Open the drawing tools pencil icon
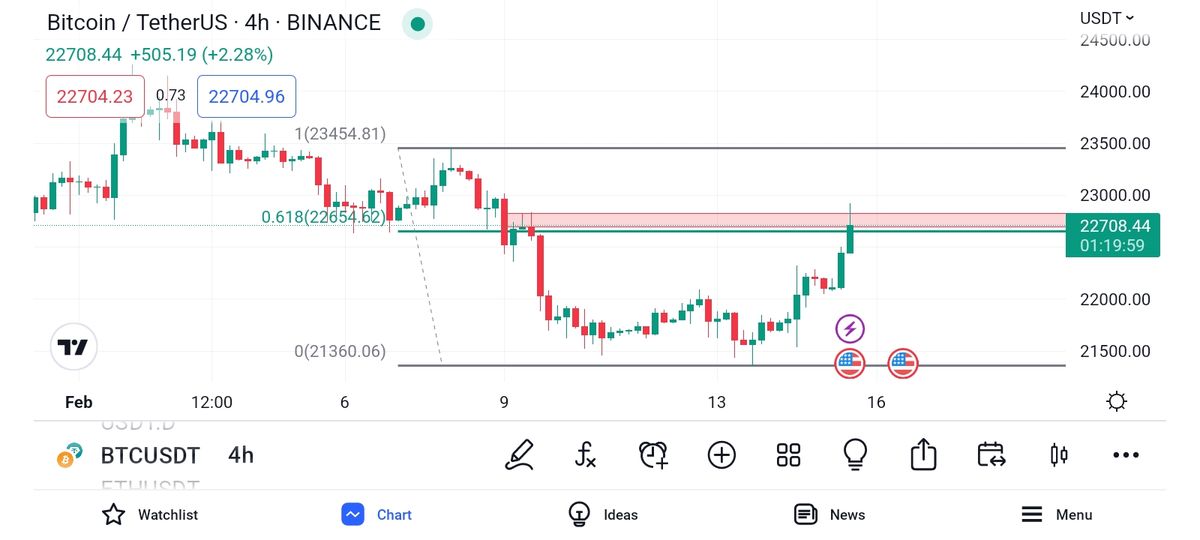Viewport: 1200px width, 540px height. pos(519,455)
